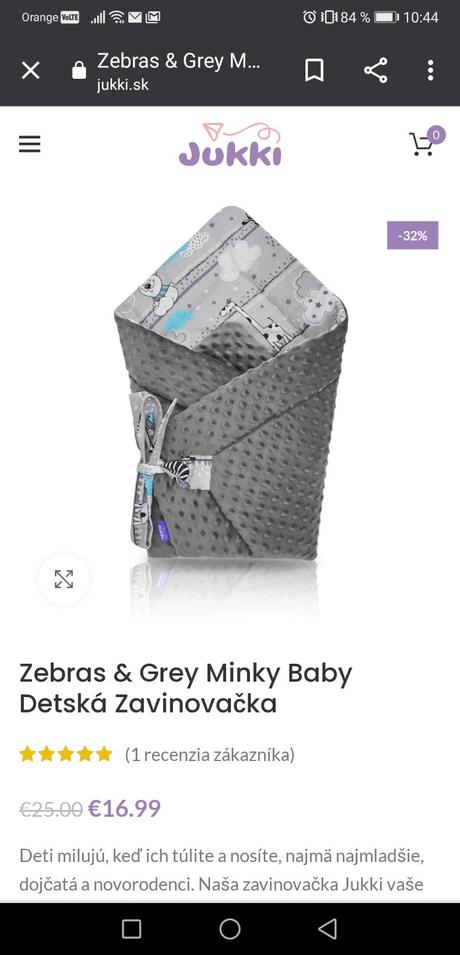This screenshot has width=460, height=955.
Task: Go back with the triangle navigation button
Action: click(327, 929)
